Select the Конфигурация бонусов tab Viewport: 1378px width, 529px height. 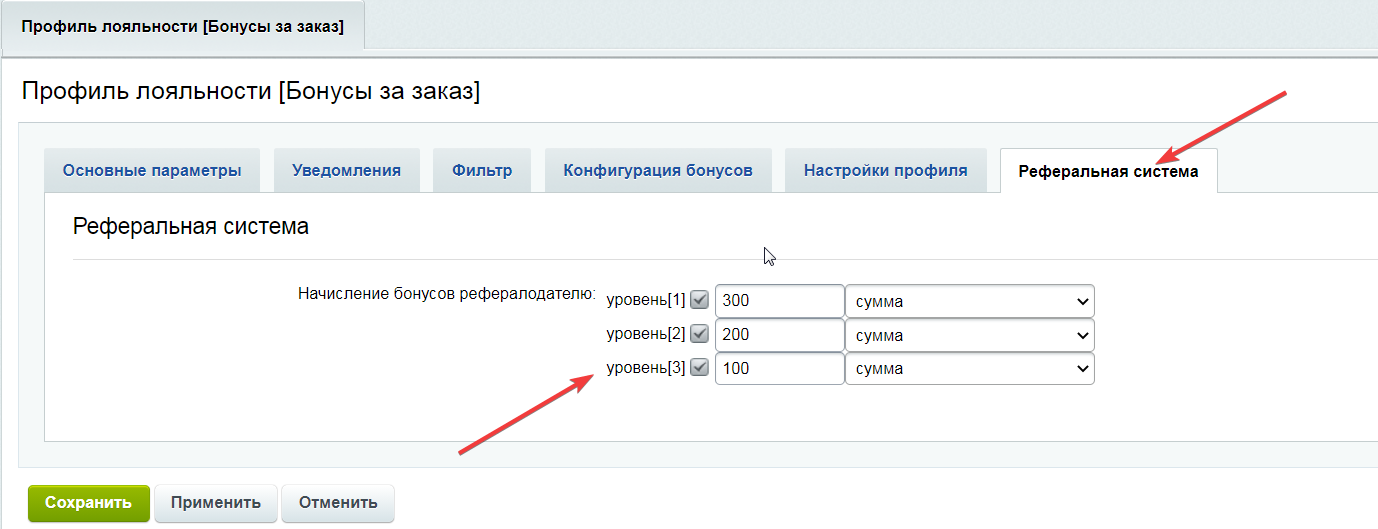click(x=658, y=170)
